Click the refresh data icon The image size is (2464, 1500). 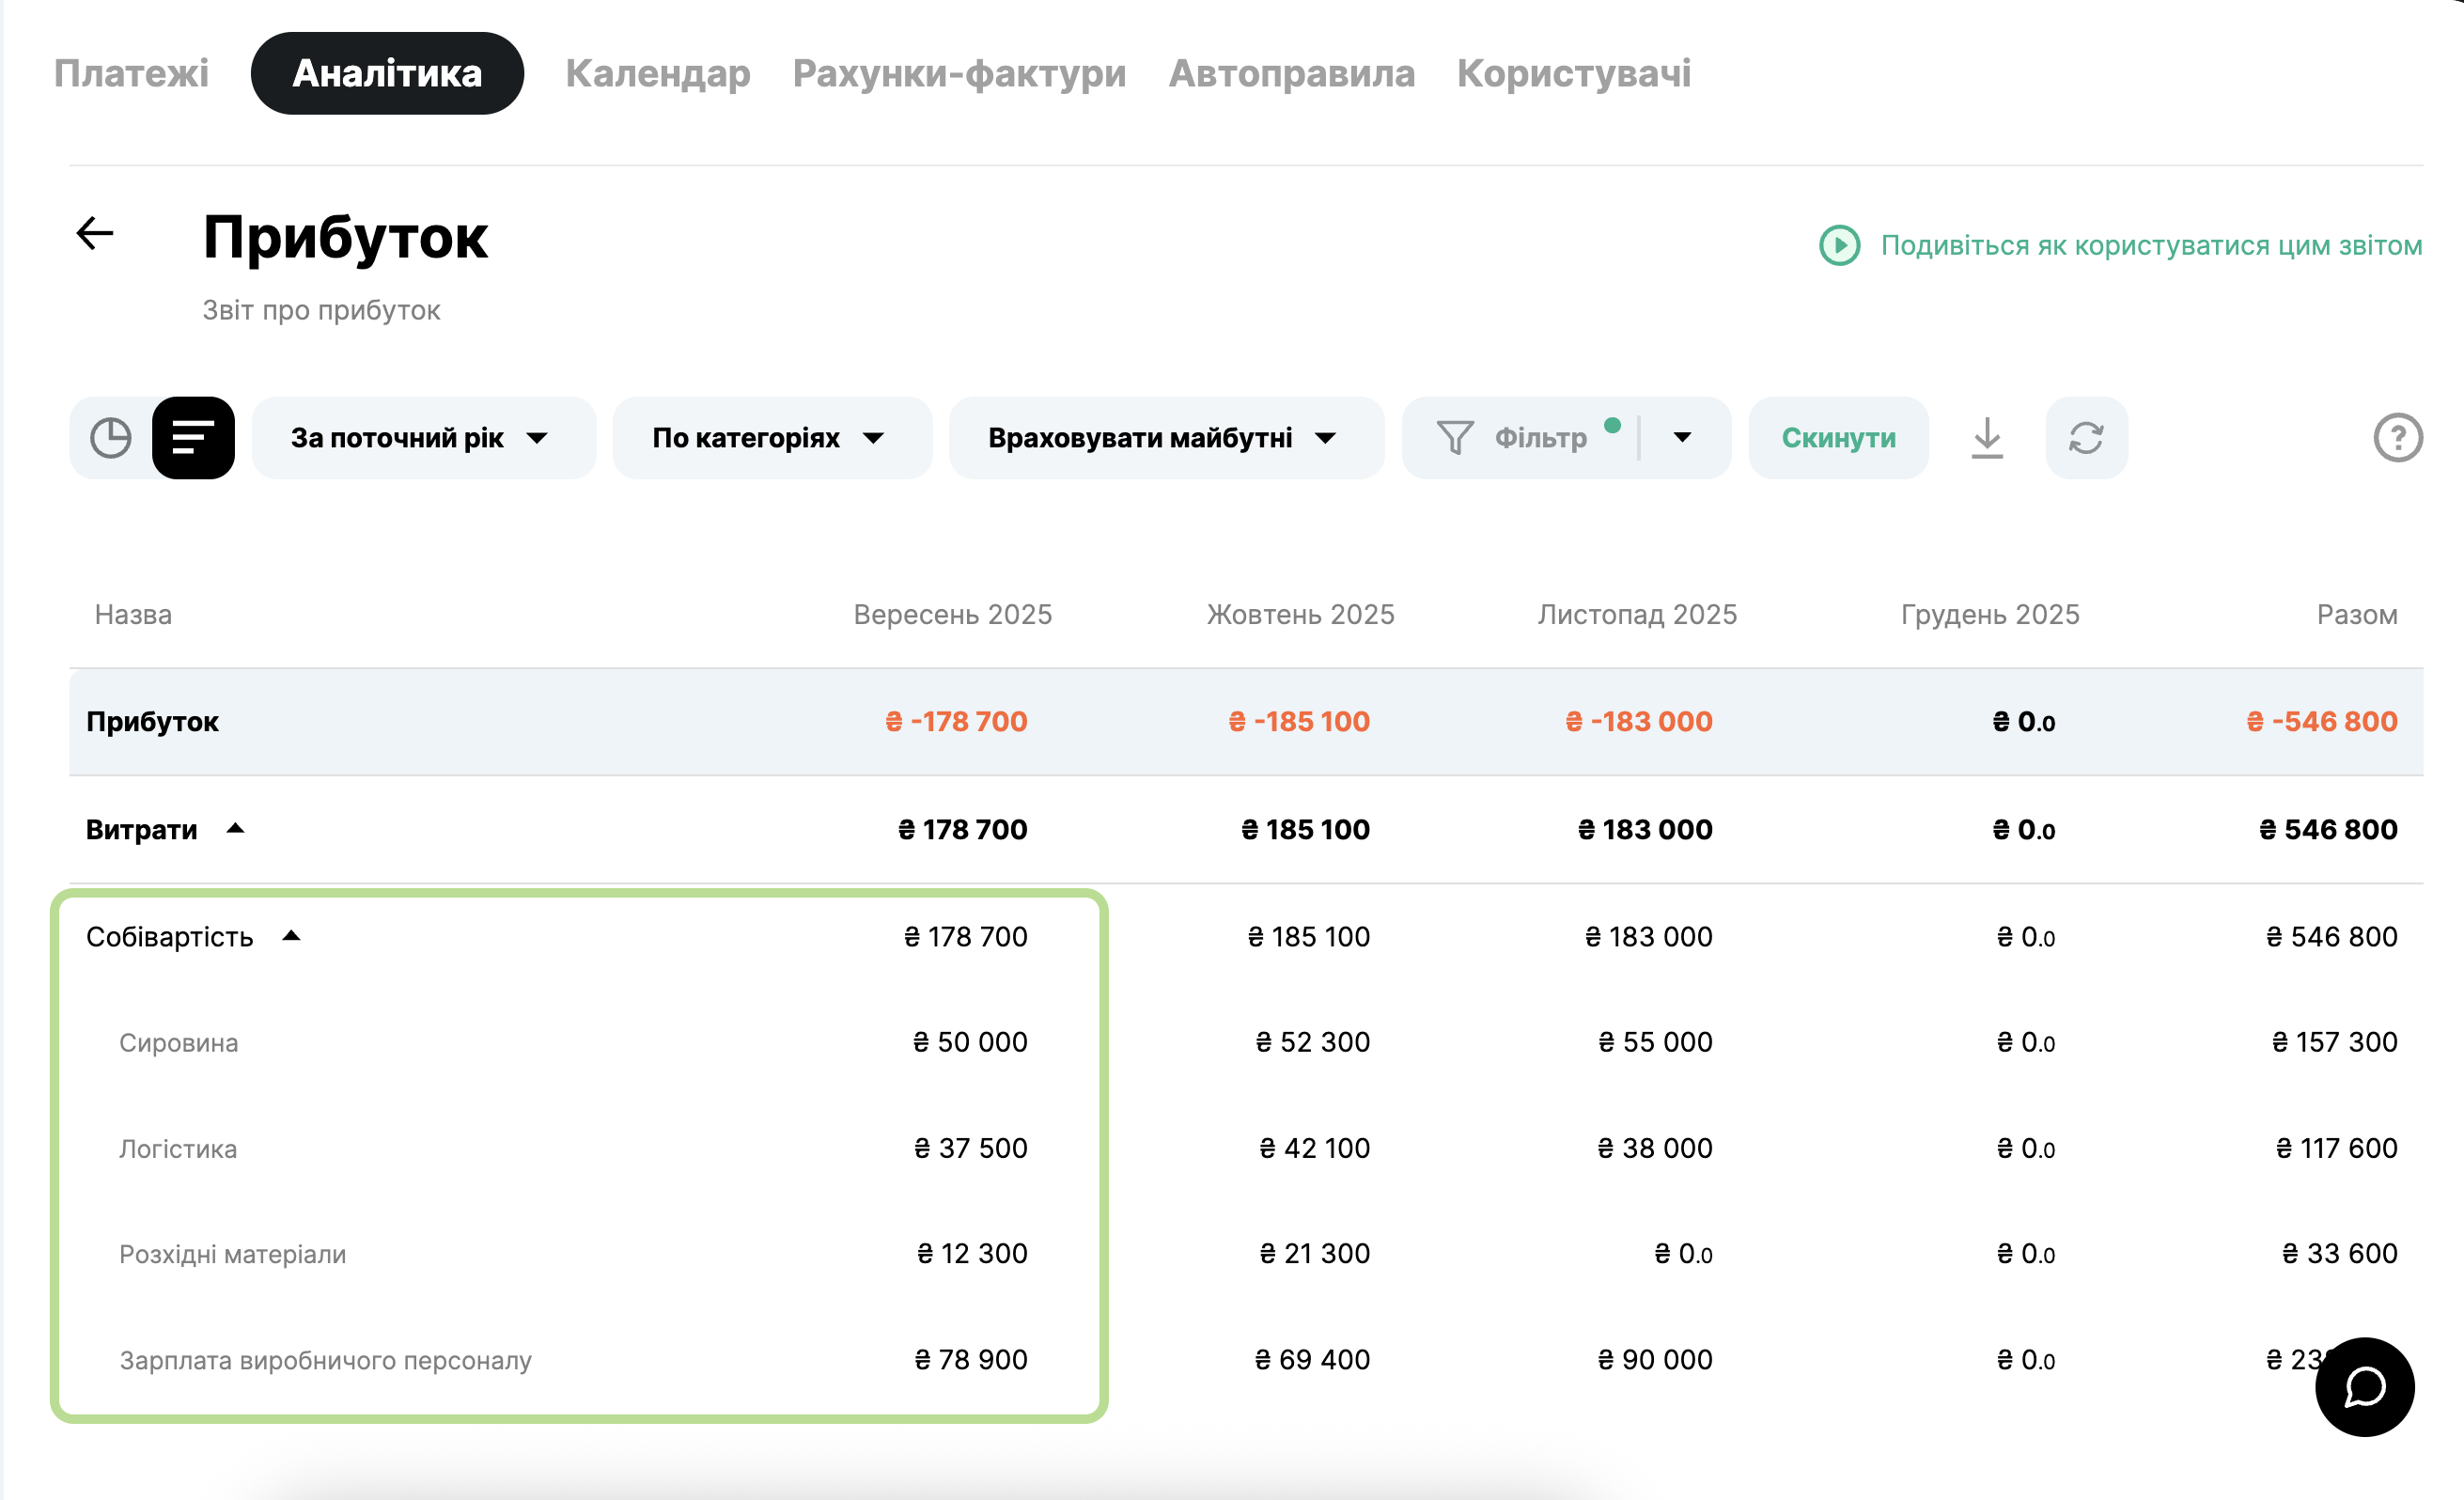[2086, 438]
